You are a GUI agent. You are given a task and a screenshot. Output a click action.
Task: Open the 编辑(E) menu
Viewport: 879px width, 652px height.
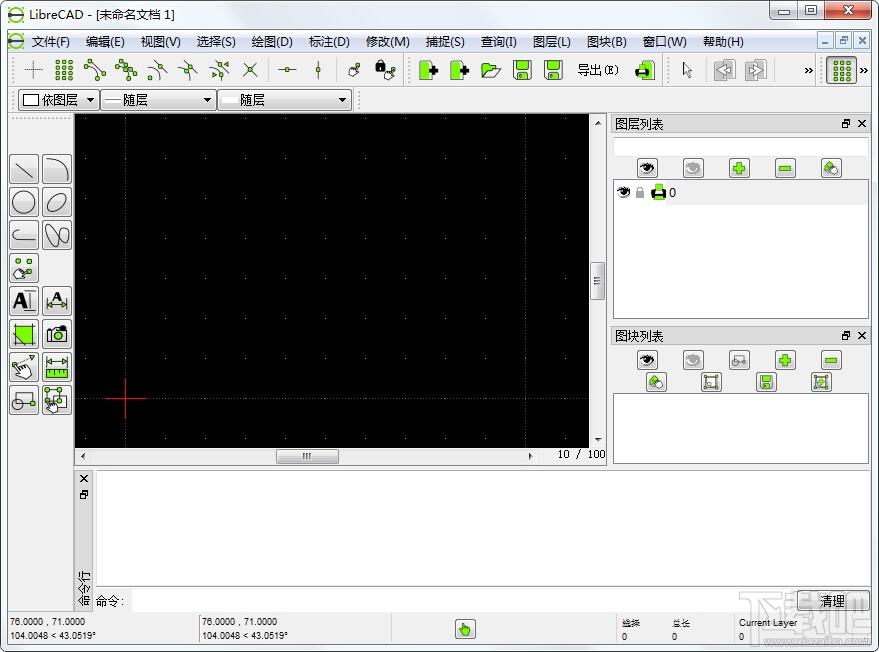[x=105, y=41]
